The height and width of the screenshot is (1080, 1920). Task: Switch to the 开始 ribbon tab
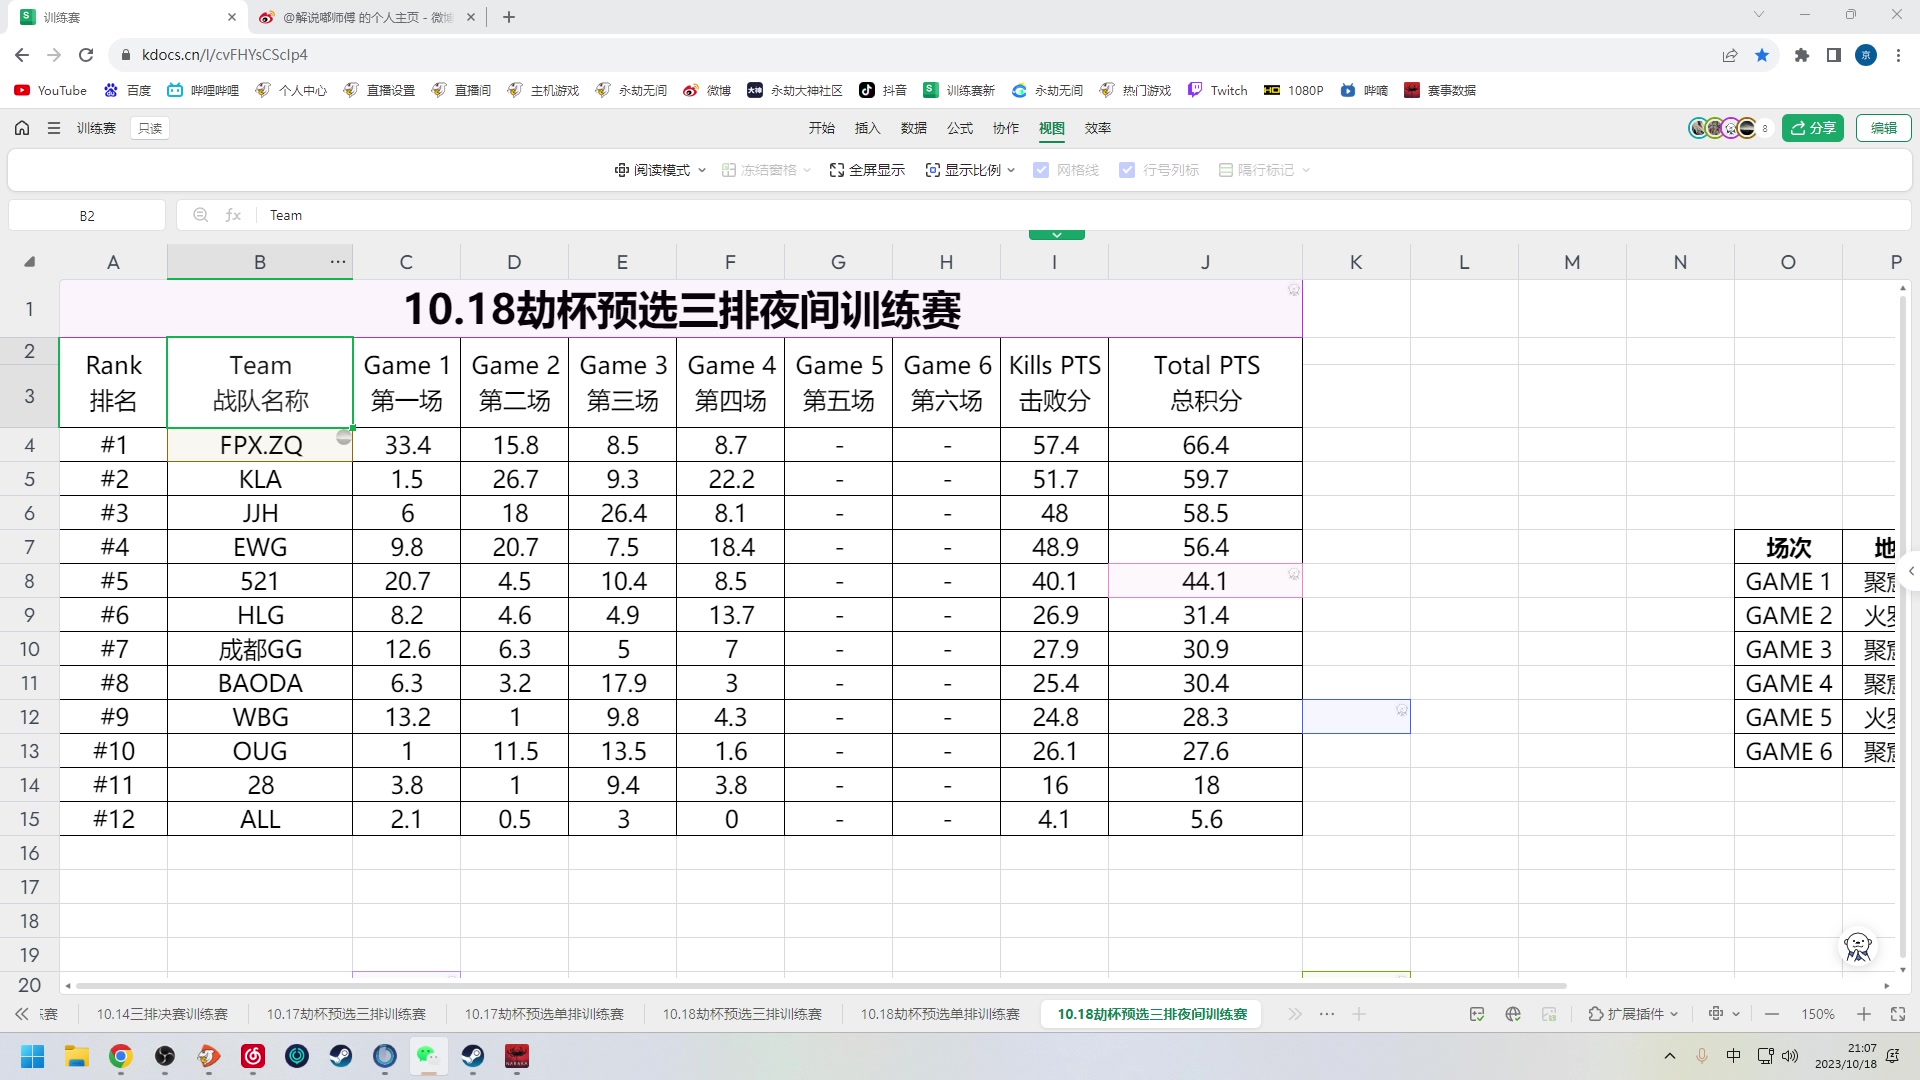[821, 128]
